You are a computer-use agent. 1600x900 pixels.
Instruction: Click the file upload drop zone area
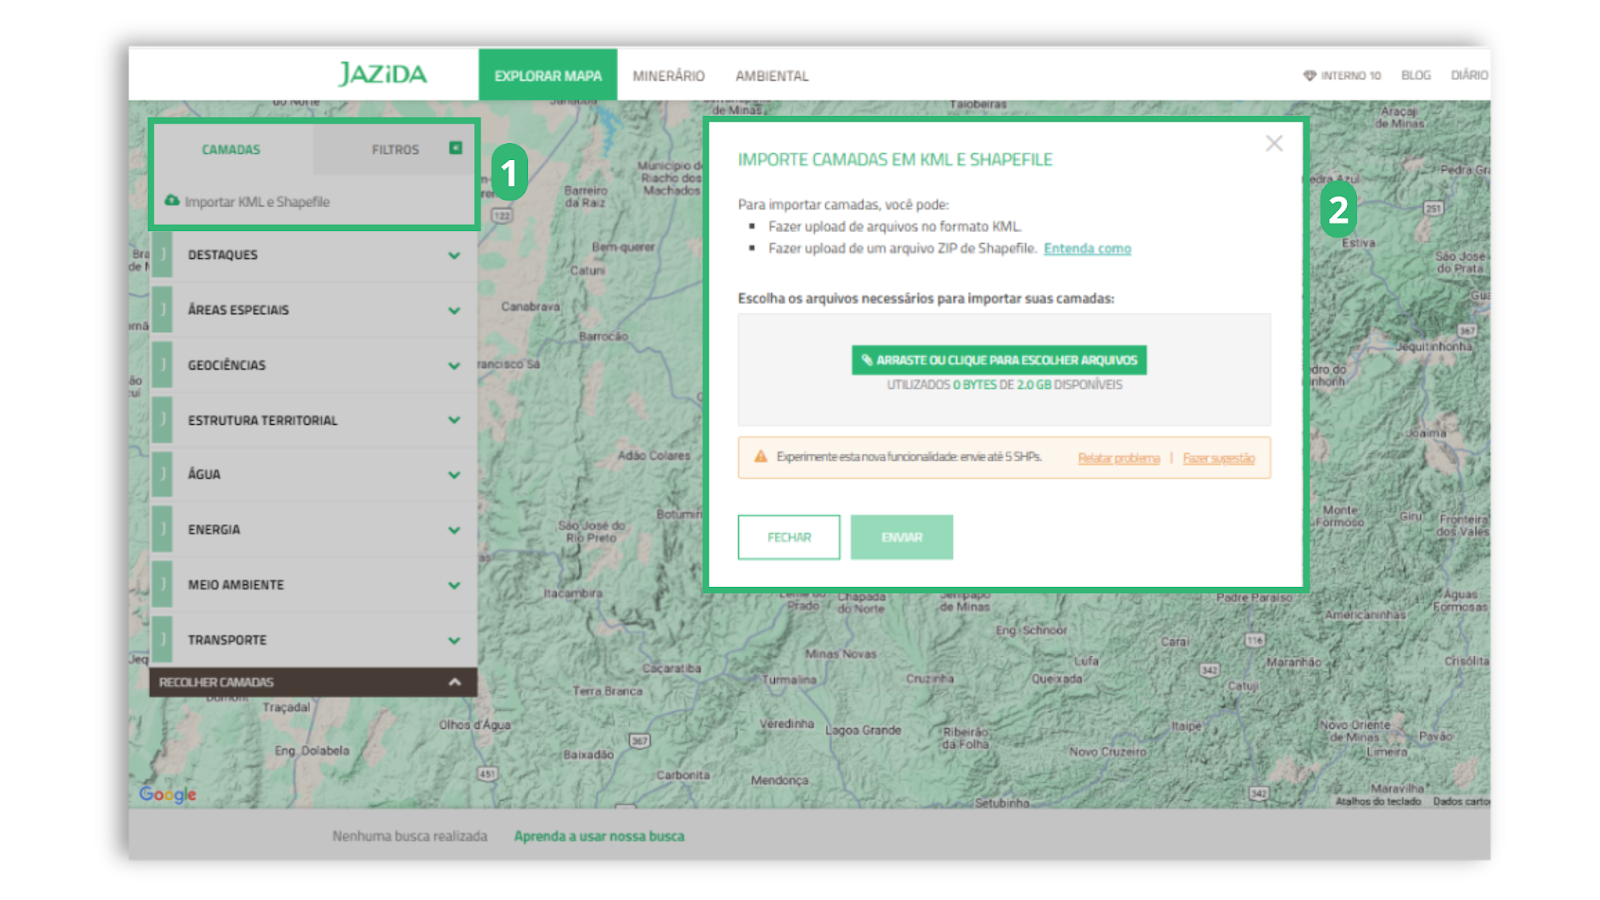1004,370
